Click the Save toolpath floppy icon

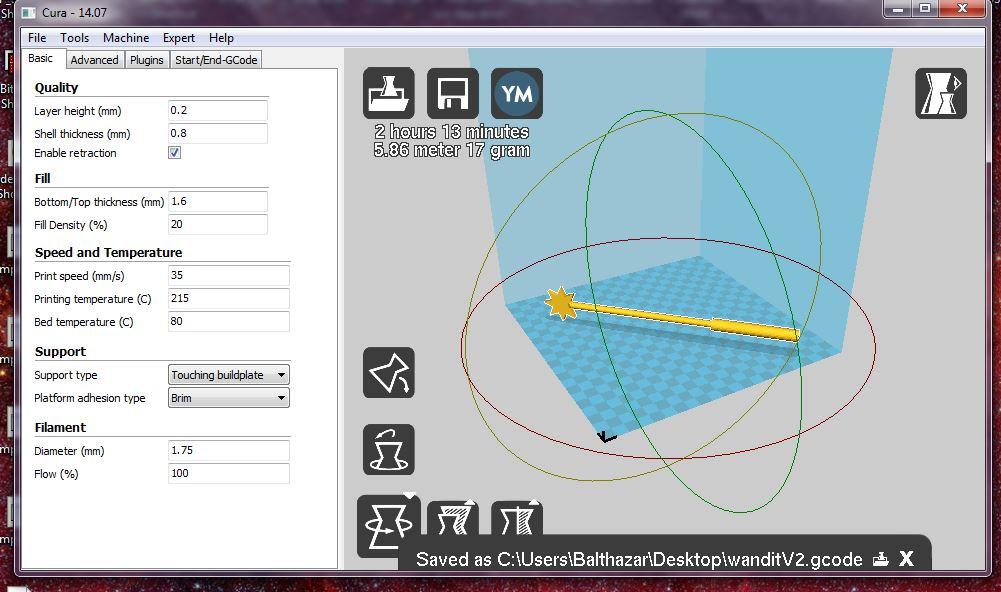point(453,93)
